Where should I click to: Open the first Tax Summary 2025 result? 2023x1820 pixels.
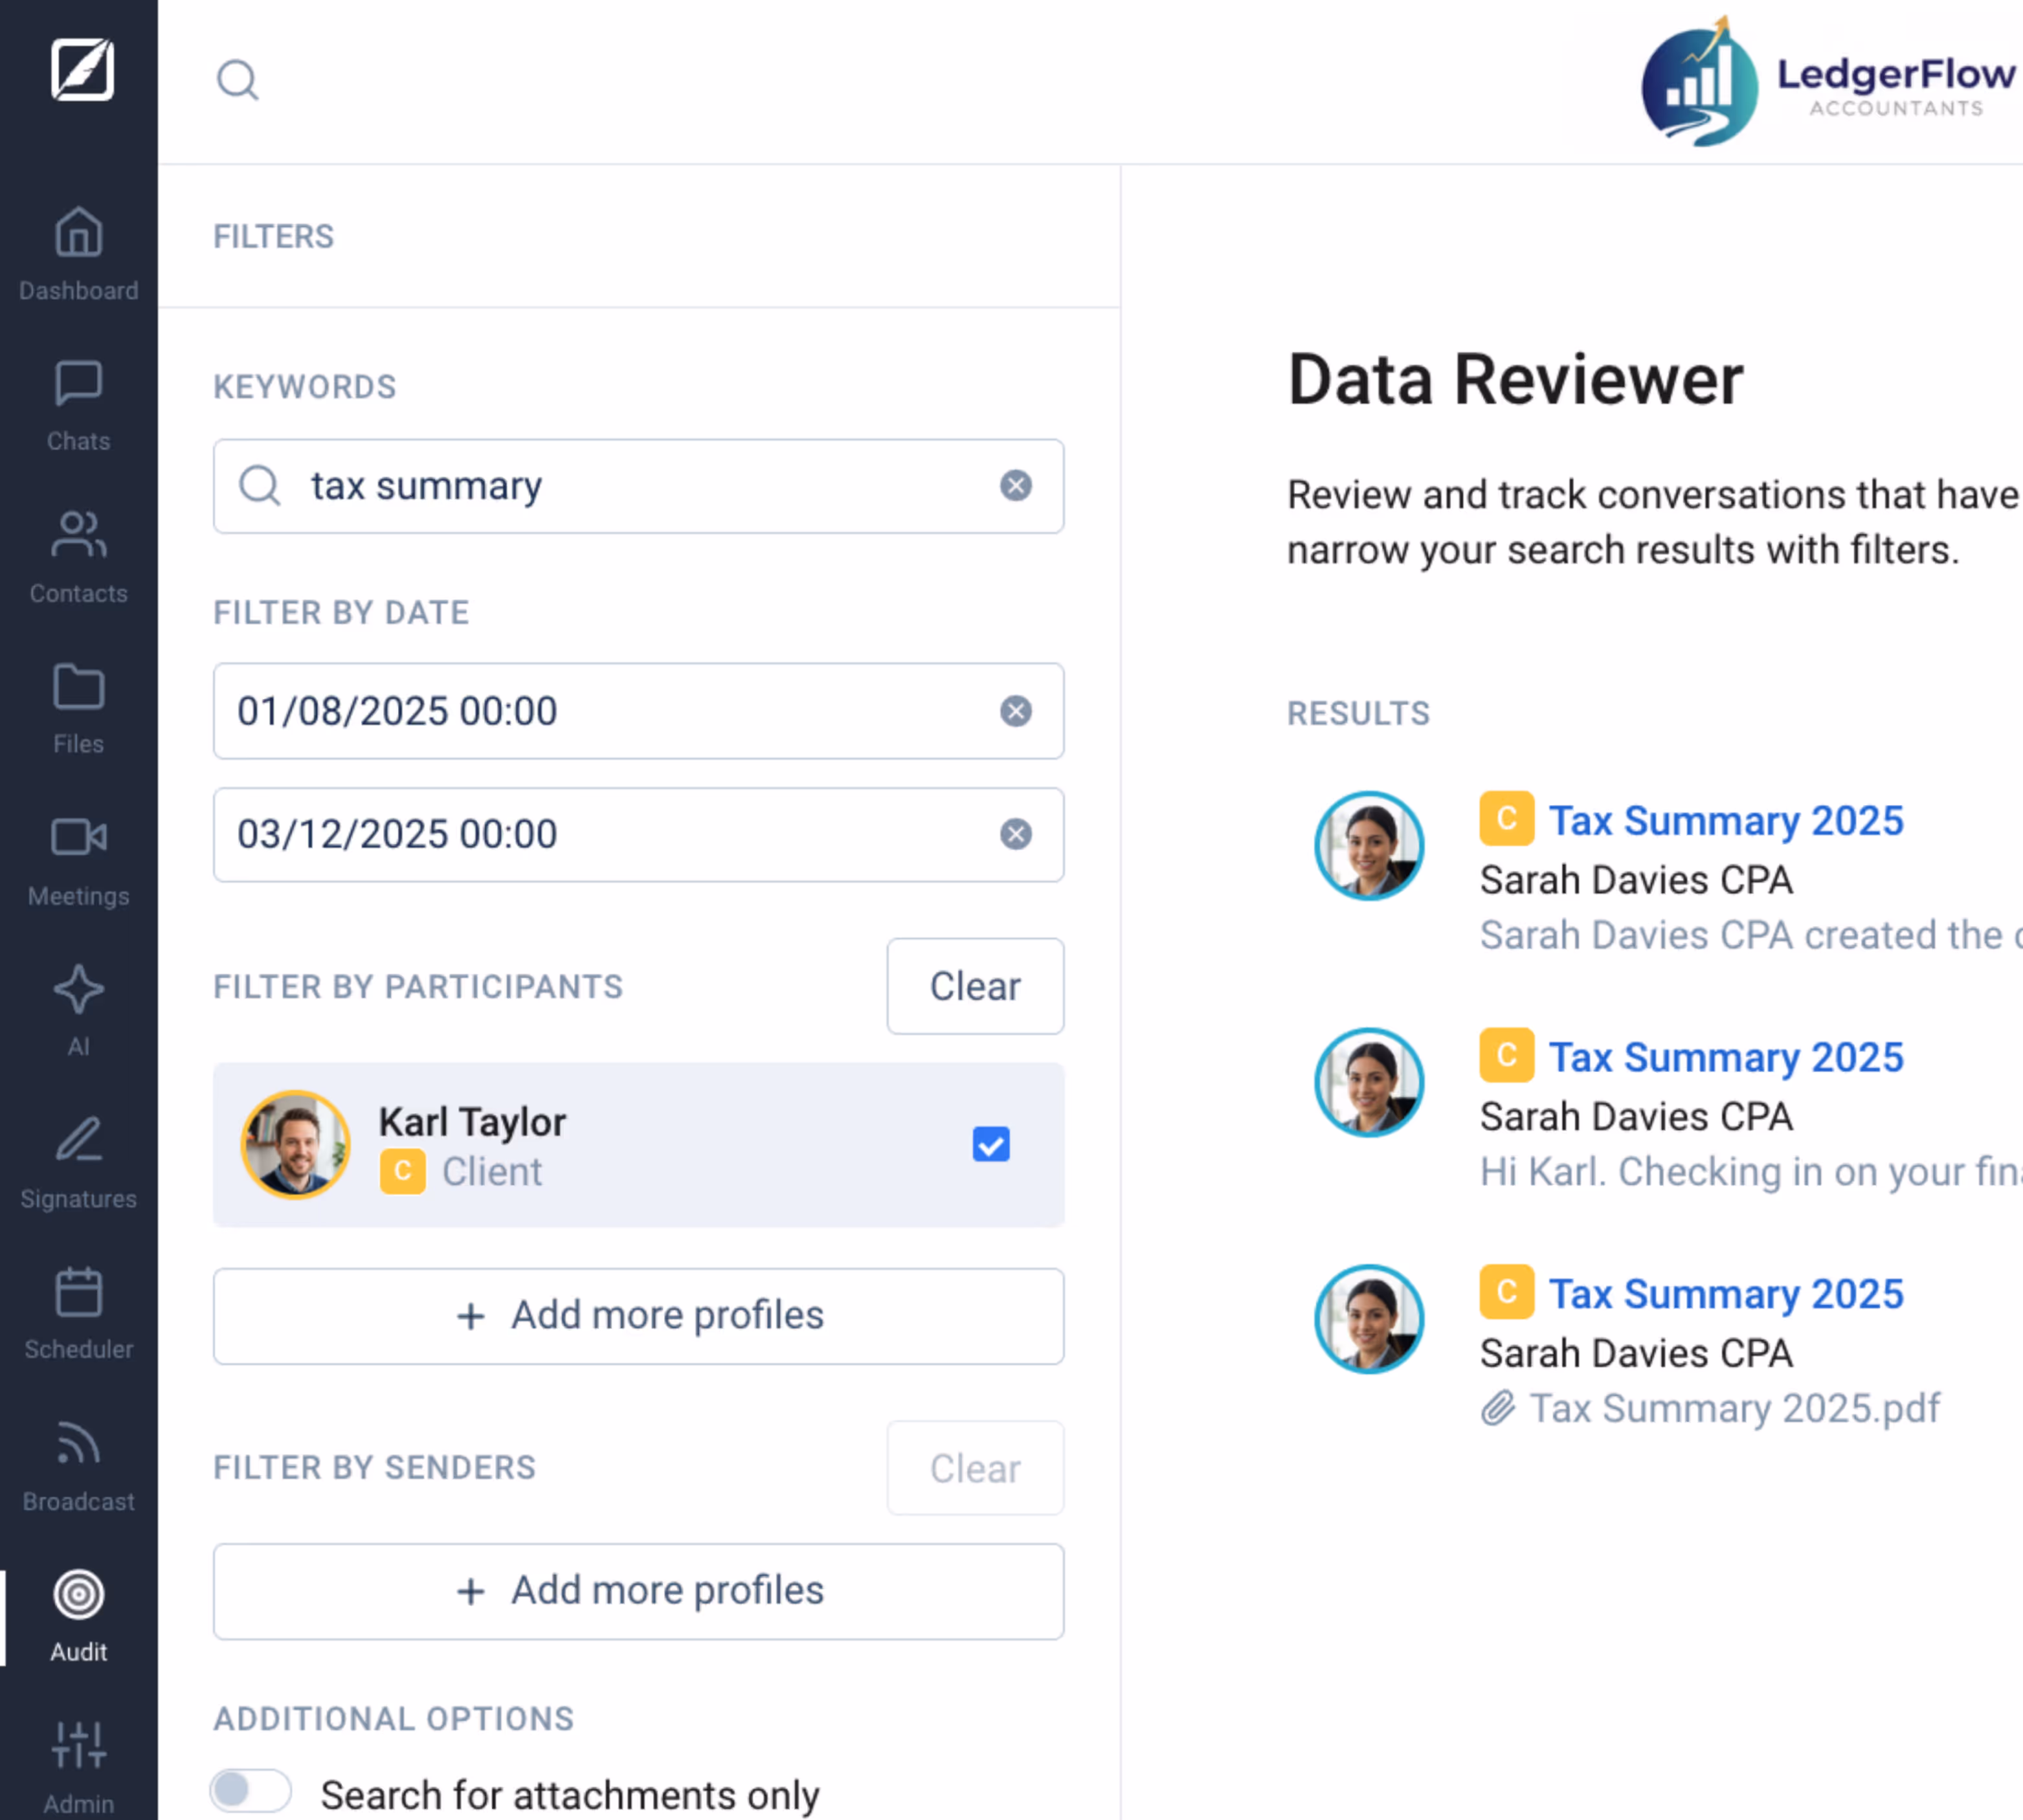pyautogui.click(x=1725, y=821)
